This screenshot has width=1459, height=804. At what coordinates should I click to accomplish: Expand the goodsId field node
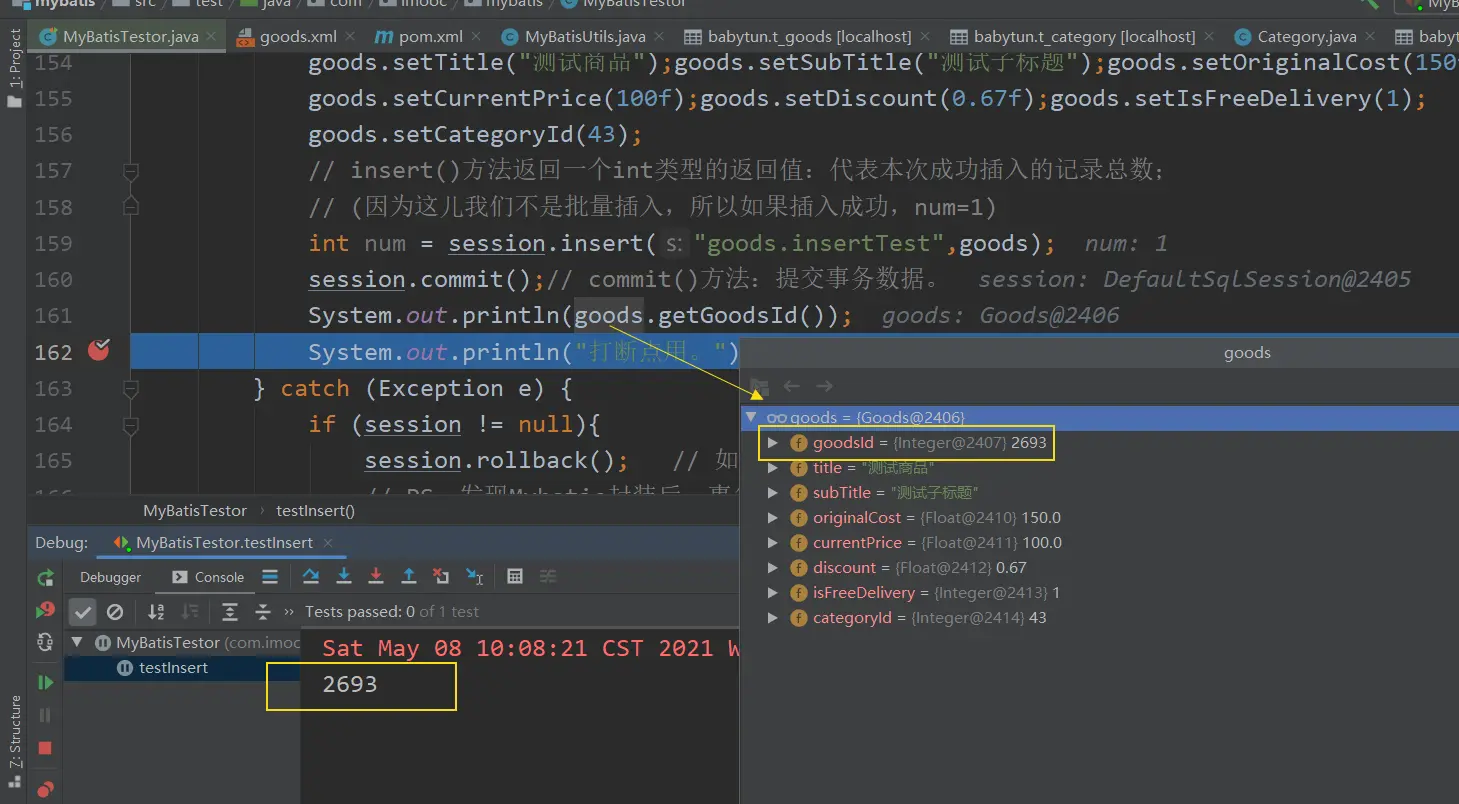[772, 443]
